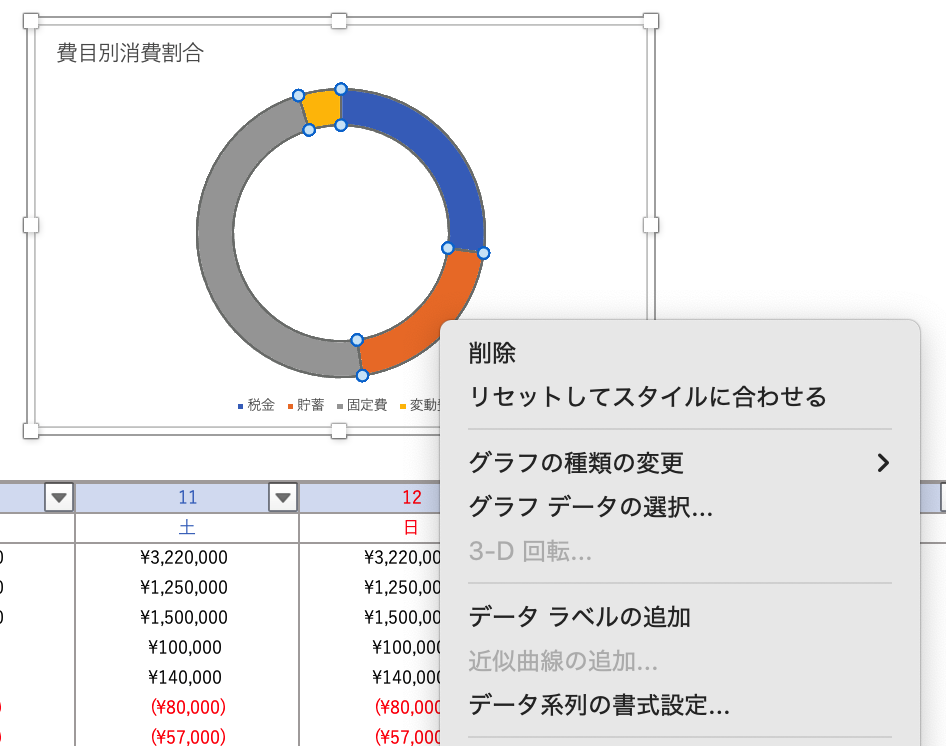Open グラフ データの選択 dialog
Image resolution: width=946 pixels, height=746 pixels.
590,508
